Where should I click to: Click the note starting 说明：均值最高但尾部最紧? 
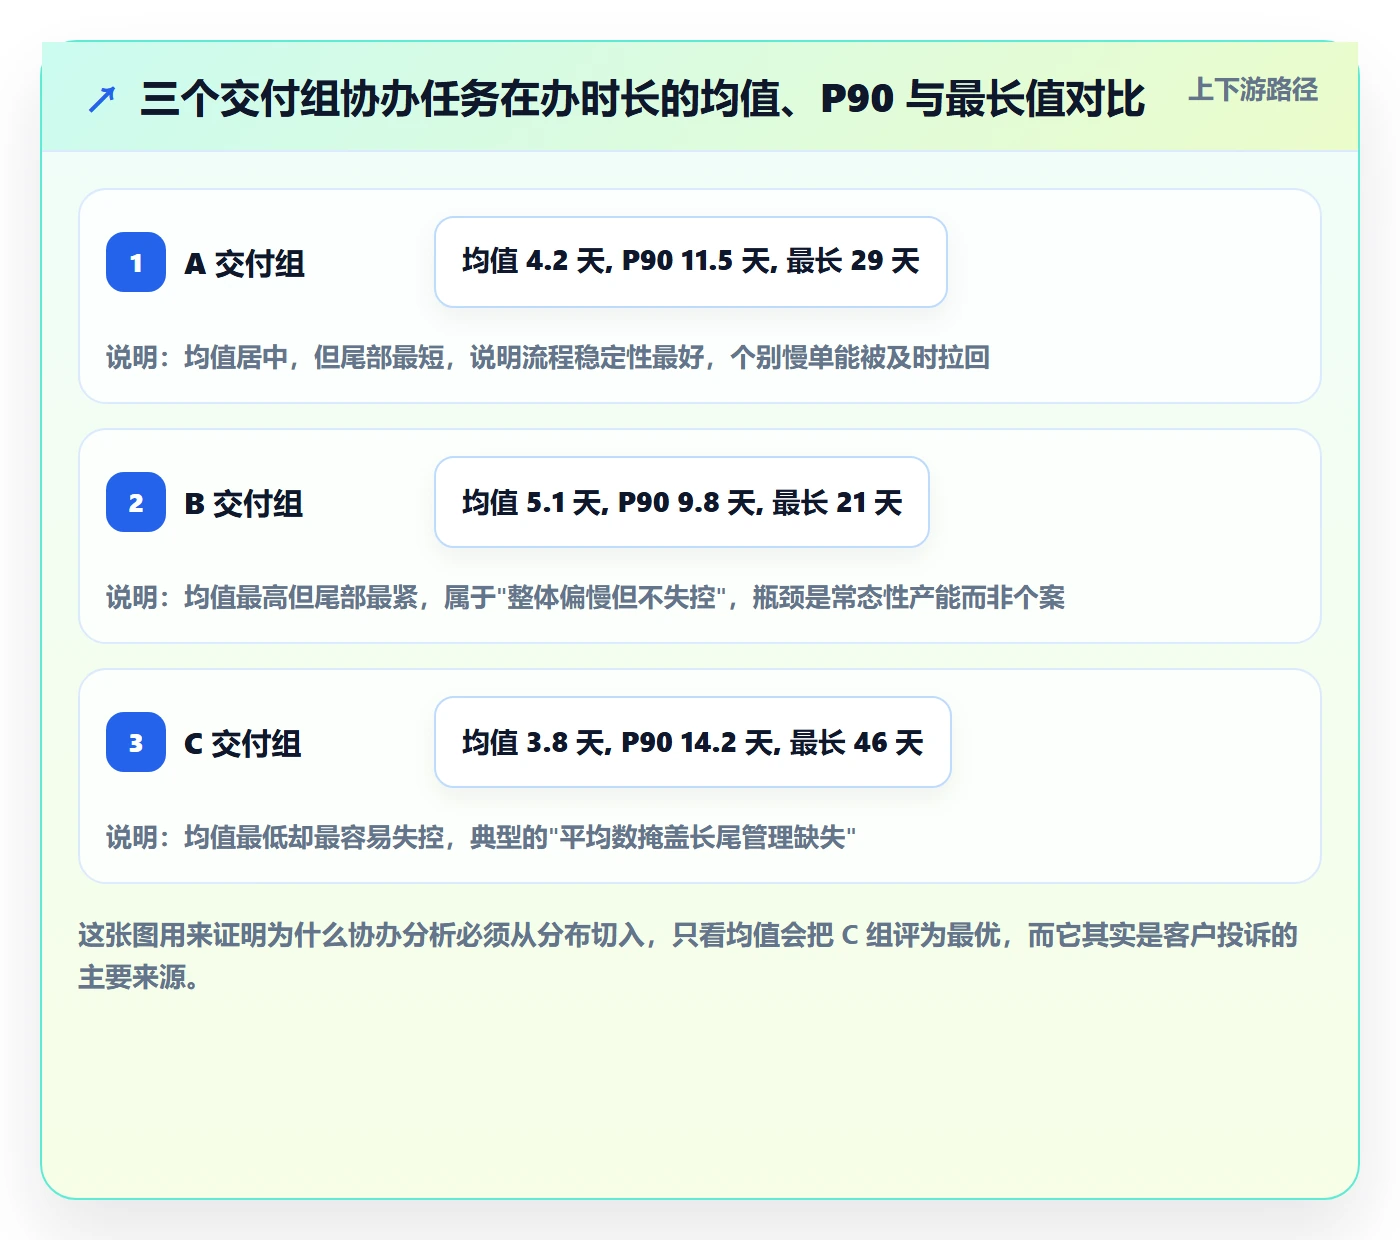click(586, 597)
